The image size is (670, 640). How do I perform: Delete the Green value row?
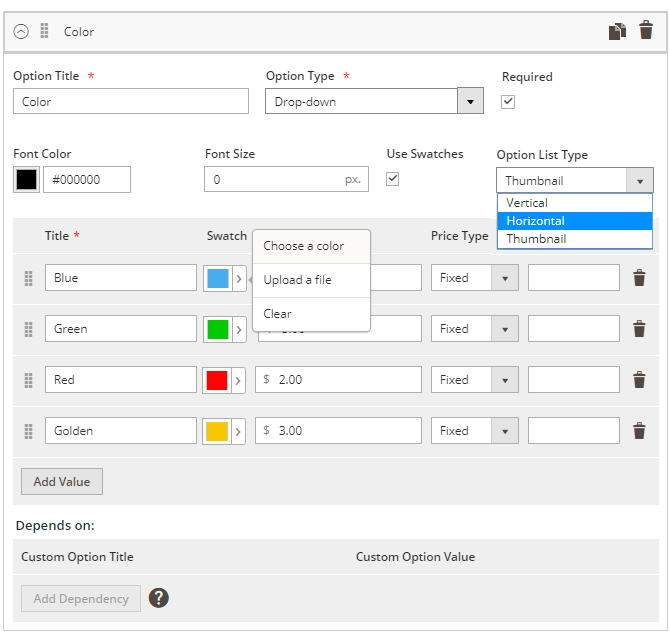[639, 329]
